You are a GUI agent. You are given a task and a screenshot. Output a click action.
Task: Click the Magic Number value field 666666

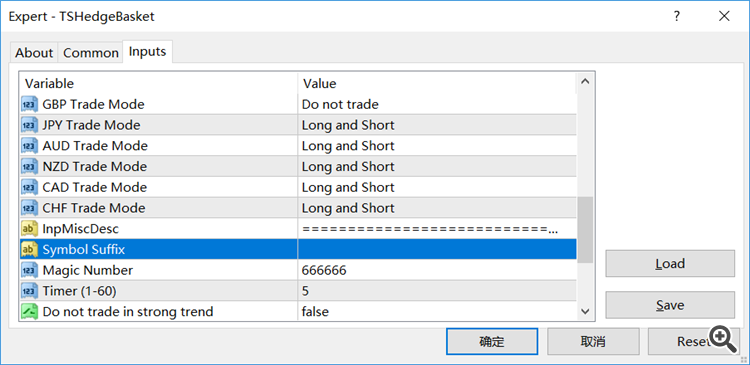437,270
